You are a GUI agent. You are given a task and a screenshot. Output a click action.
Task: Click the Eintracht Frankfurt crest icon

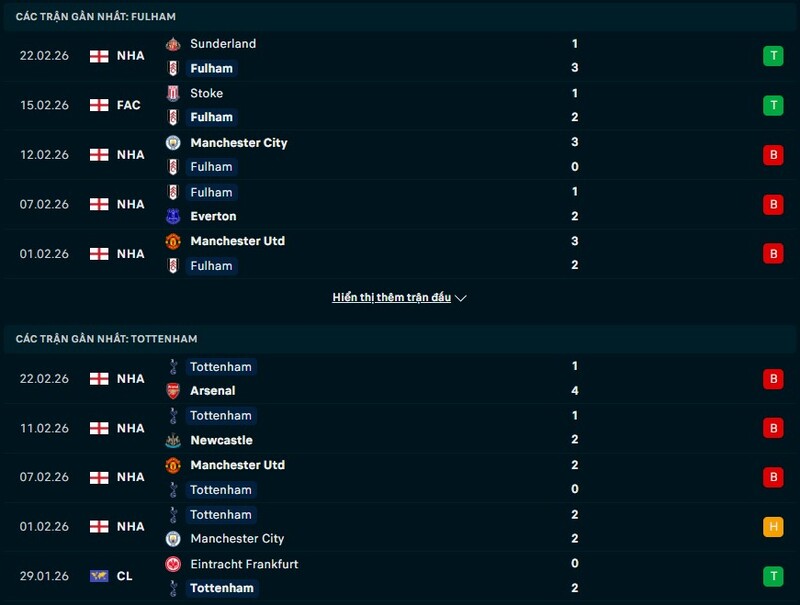point(173,564)
